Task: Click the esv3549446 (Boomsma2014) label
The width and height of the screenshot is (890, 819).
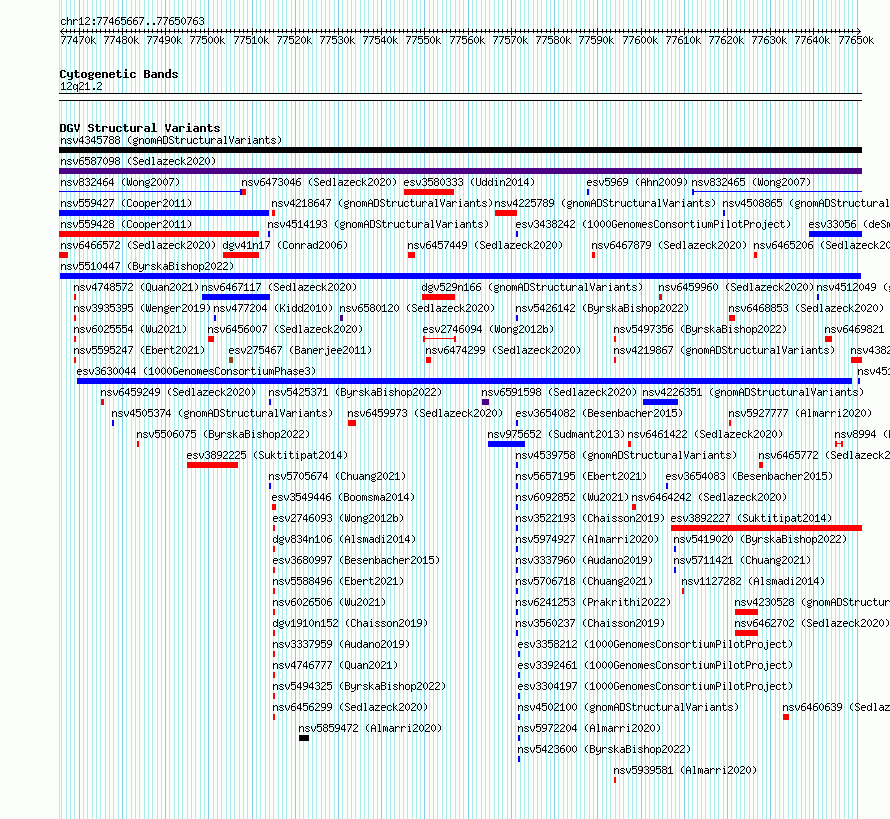Action: [x=343, y=497]
